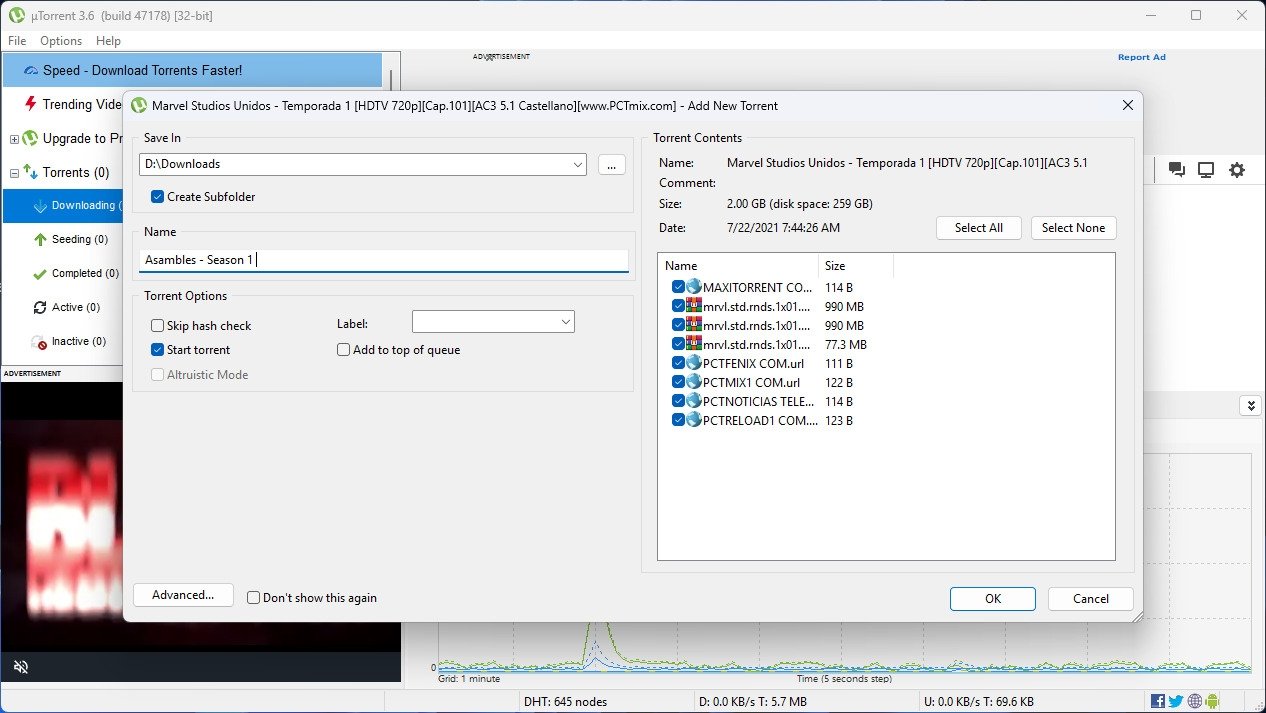The image size is (1266, 713).
Task: Click the globe icon in the status bar
Action: tap(1194, 701)
